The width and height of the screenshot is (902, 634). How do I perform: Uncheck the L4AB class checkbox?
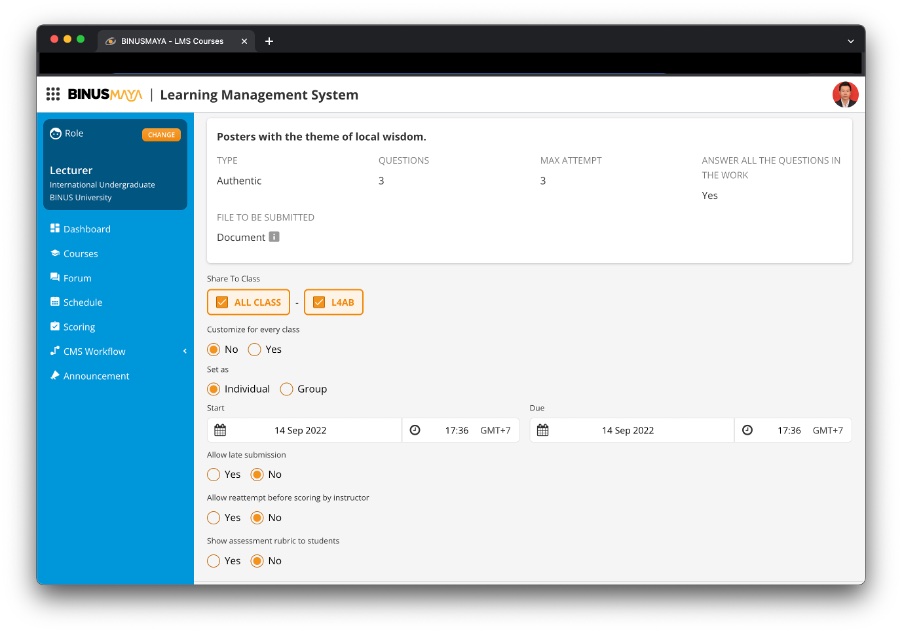(319, 301)
